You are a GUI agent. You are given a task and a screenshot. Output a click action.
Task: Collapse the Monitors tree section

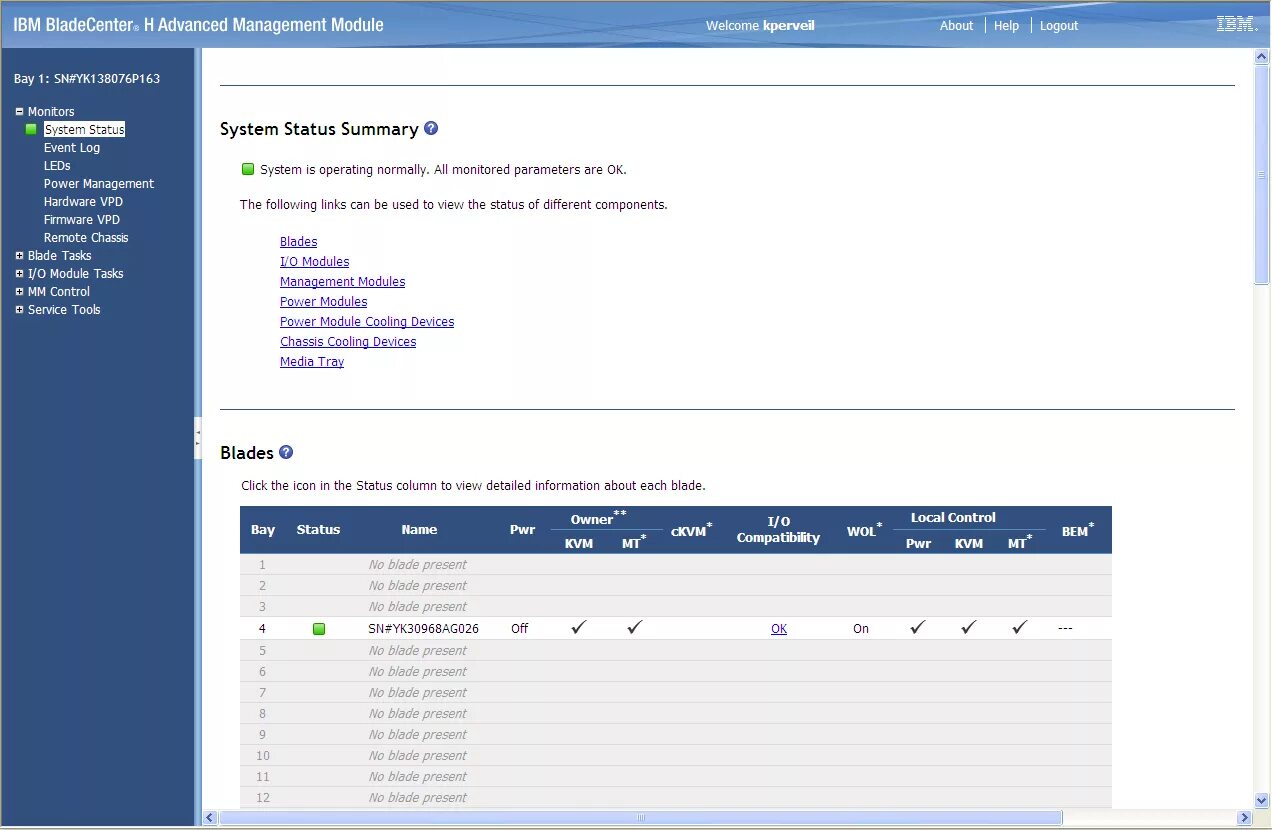[19, 111]
